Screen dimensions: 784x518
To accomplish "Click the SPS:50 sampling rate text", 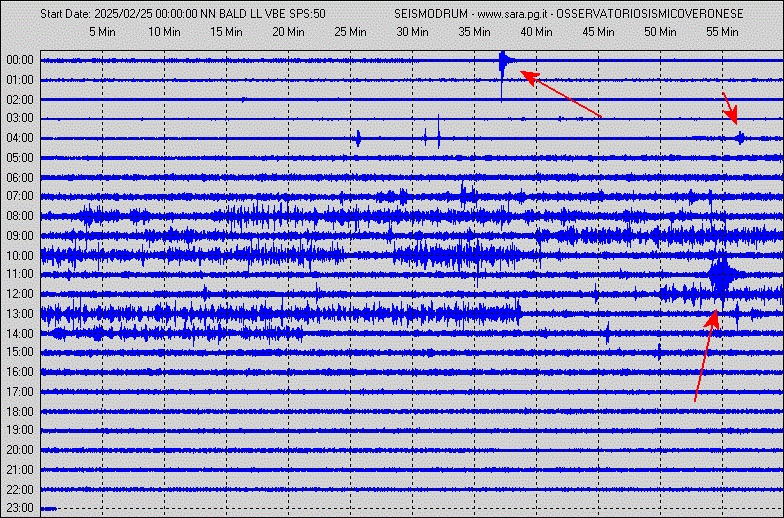I will click(x=308, y=14).
